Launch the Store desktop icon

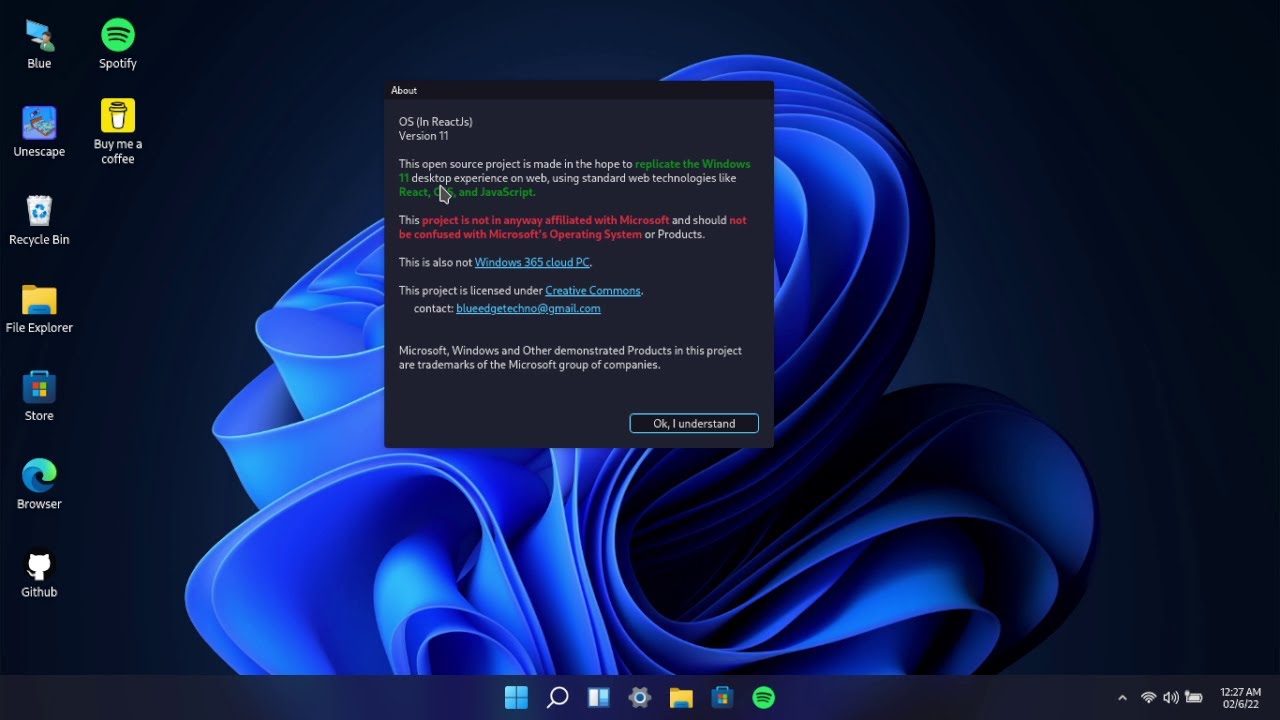tap(39, 396)
